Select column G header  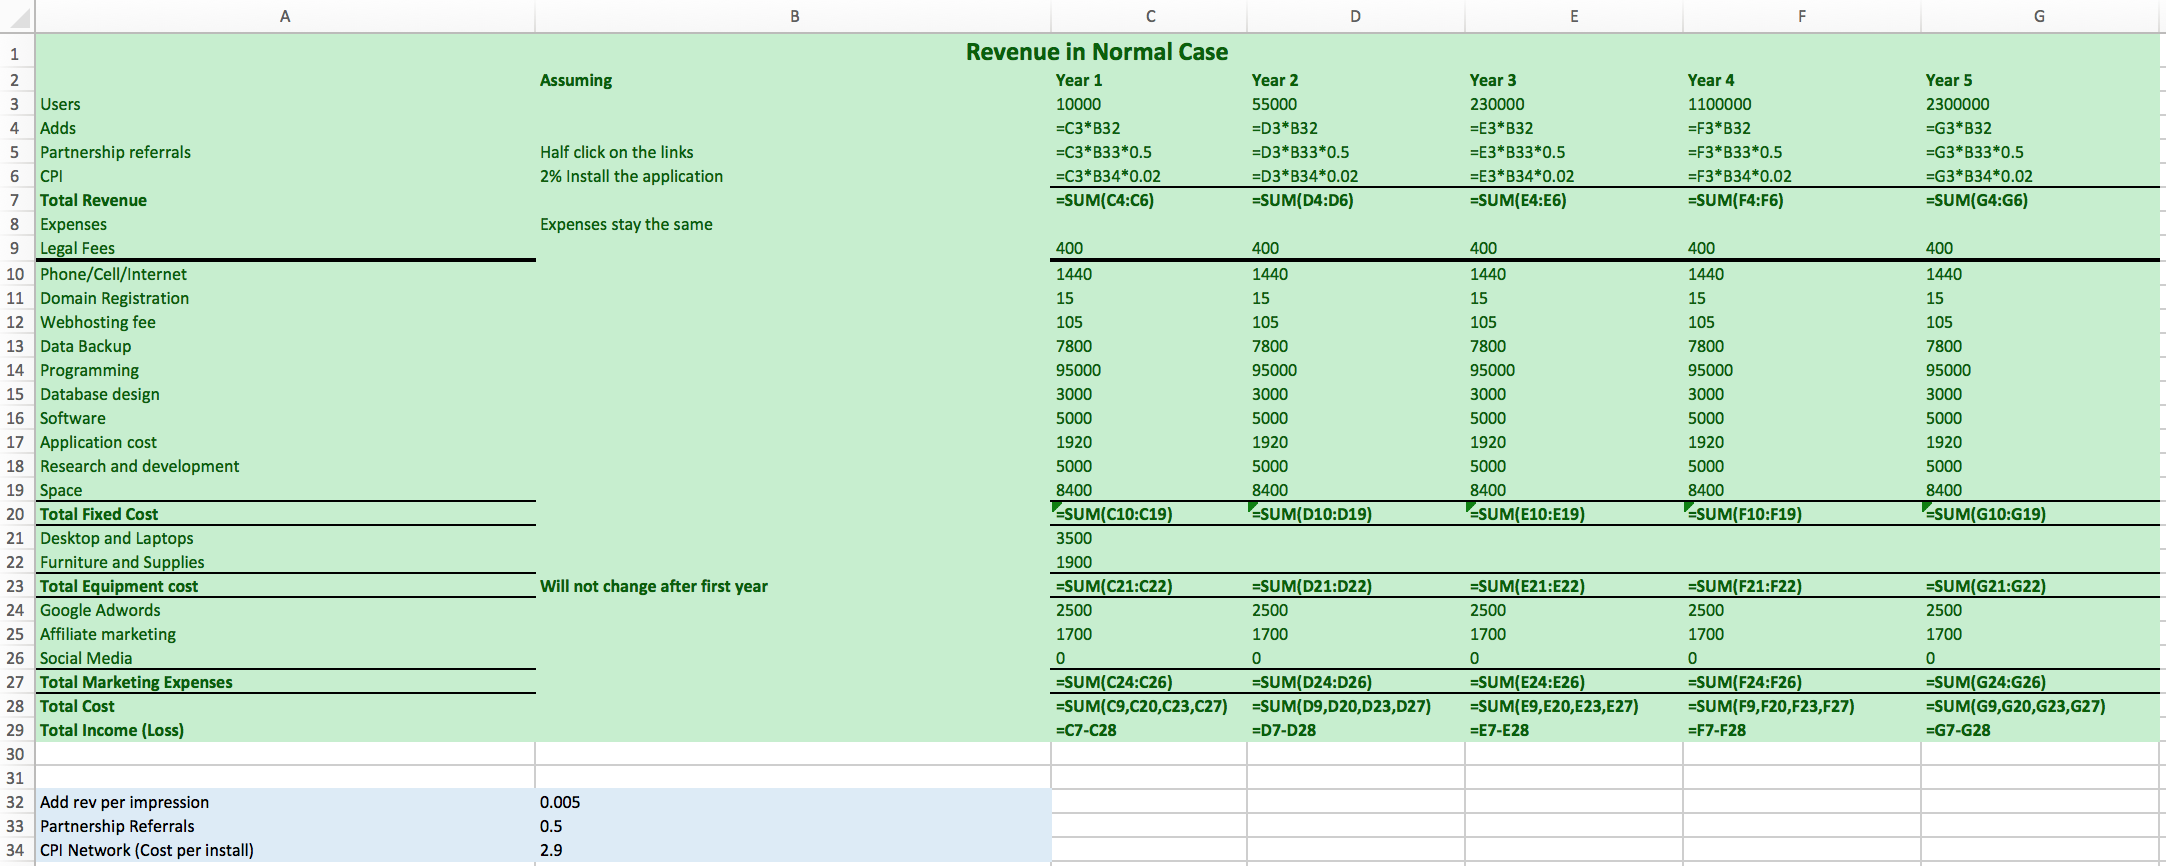click(x=2039, y=16)
